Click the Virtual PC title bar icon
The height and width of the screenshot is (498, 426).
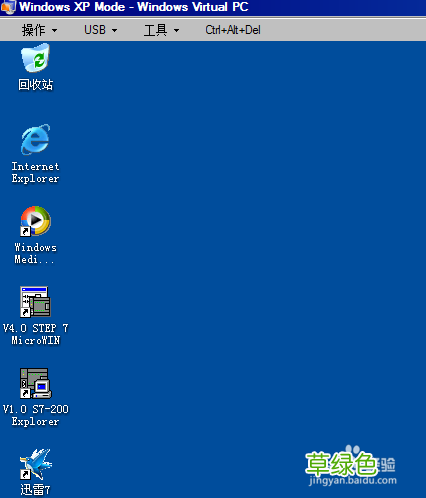click(8, 7)
